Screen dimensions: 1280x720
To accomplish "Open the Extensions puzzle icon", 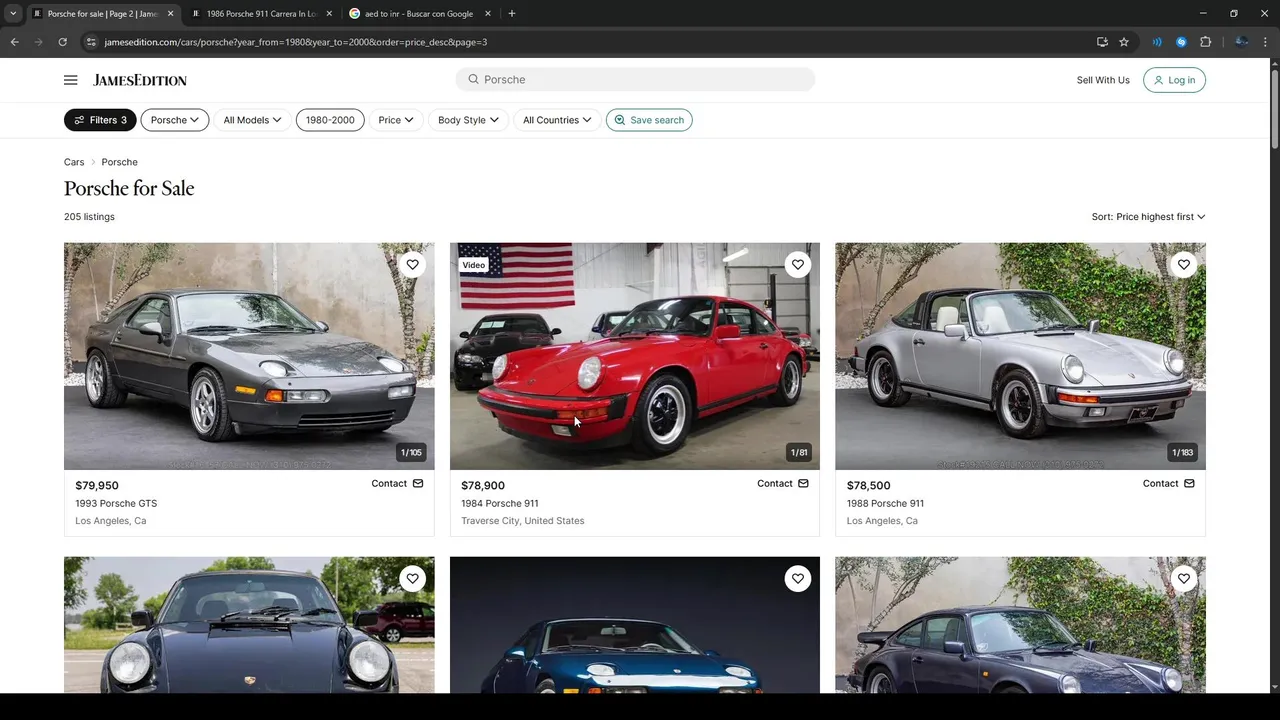I will [x=1205, y=42].
